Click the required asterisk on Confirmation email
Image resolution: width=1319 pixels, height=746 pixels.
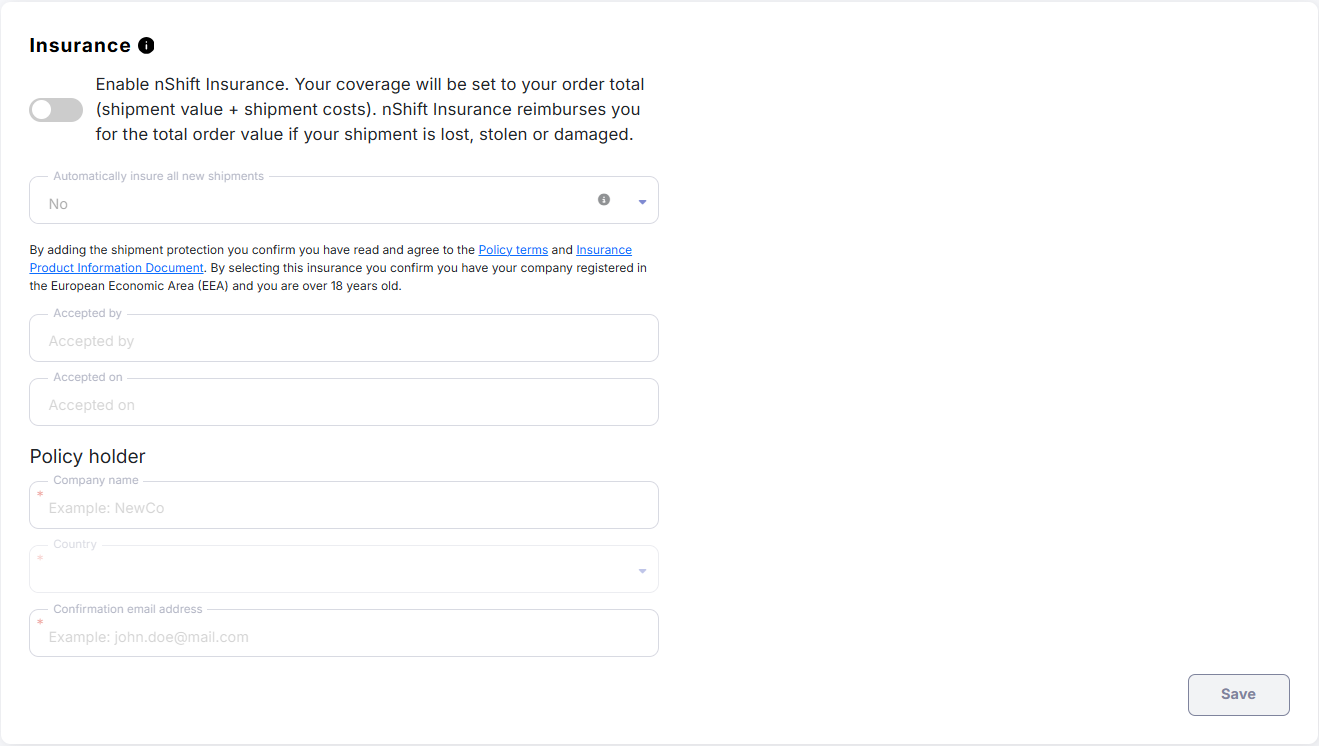(41, 622)
